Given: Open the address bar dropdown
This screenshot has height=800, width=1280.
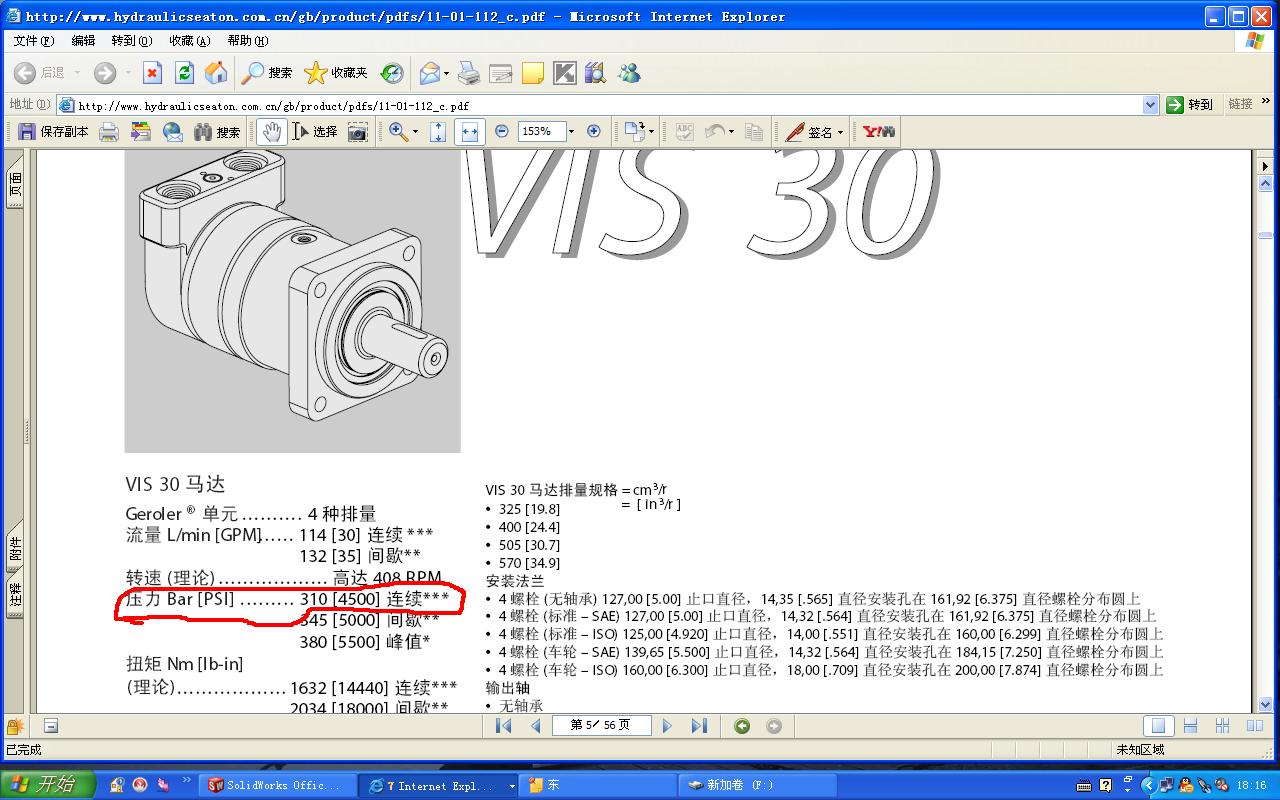Looking at the screenshot, I should click(x=1150, y=105).
